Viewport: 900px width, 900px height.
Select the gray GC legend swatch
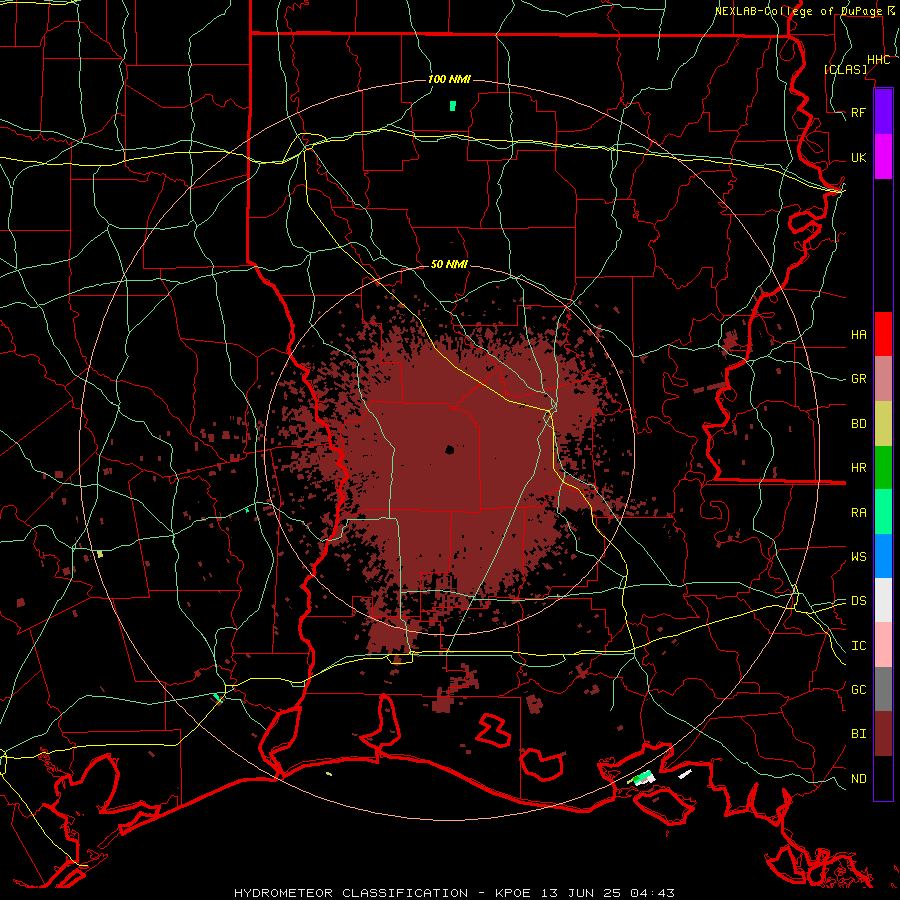click(883, 689)
